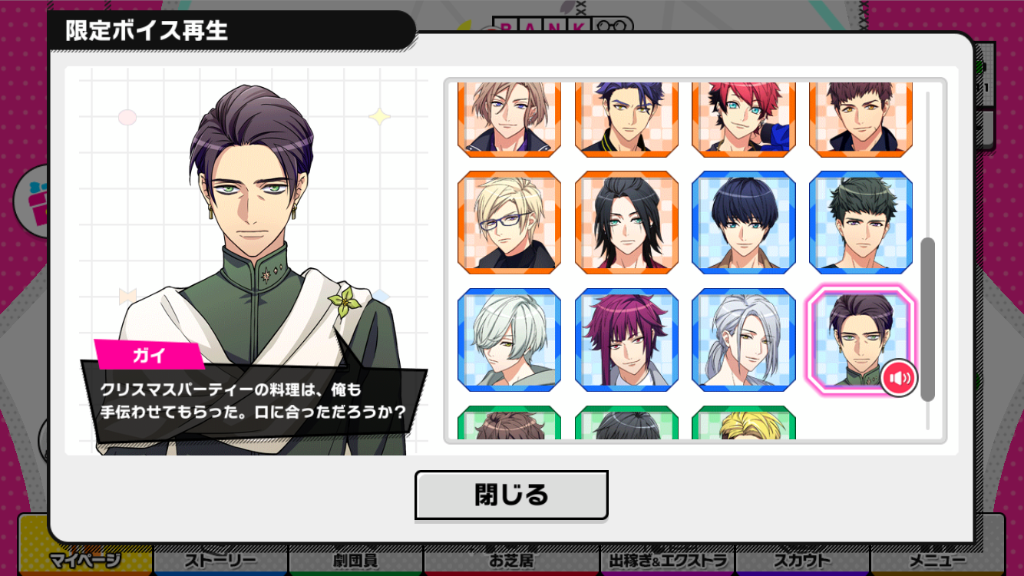Choose the light brown-haired character in top row
Image resolution: width=1024 pixels, height=576 pixels.
click(509, 120)
